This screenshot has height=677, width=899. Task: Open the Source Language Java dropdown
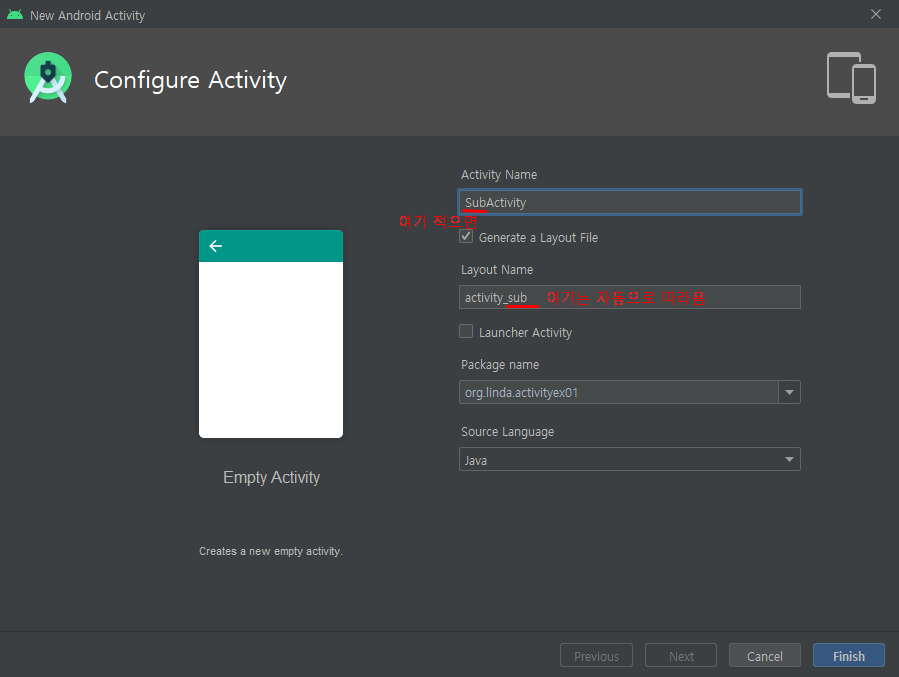click(630, 459)
